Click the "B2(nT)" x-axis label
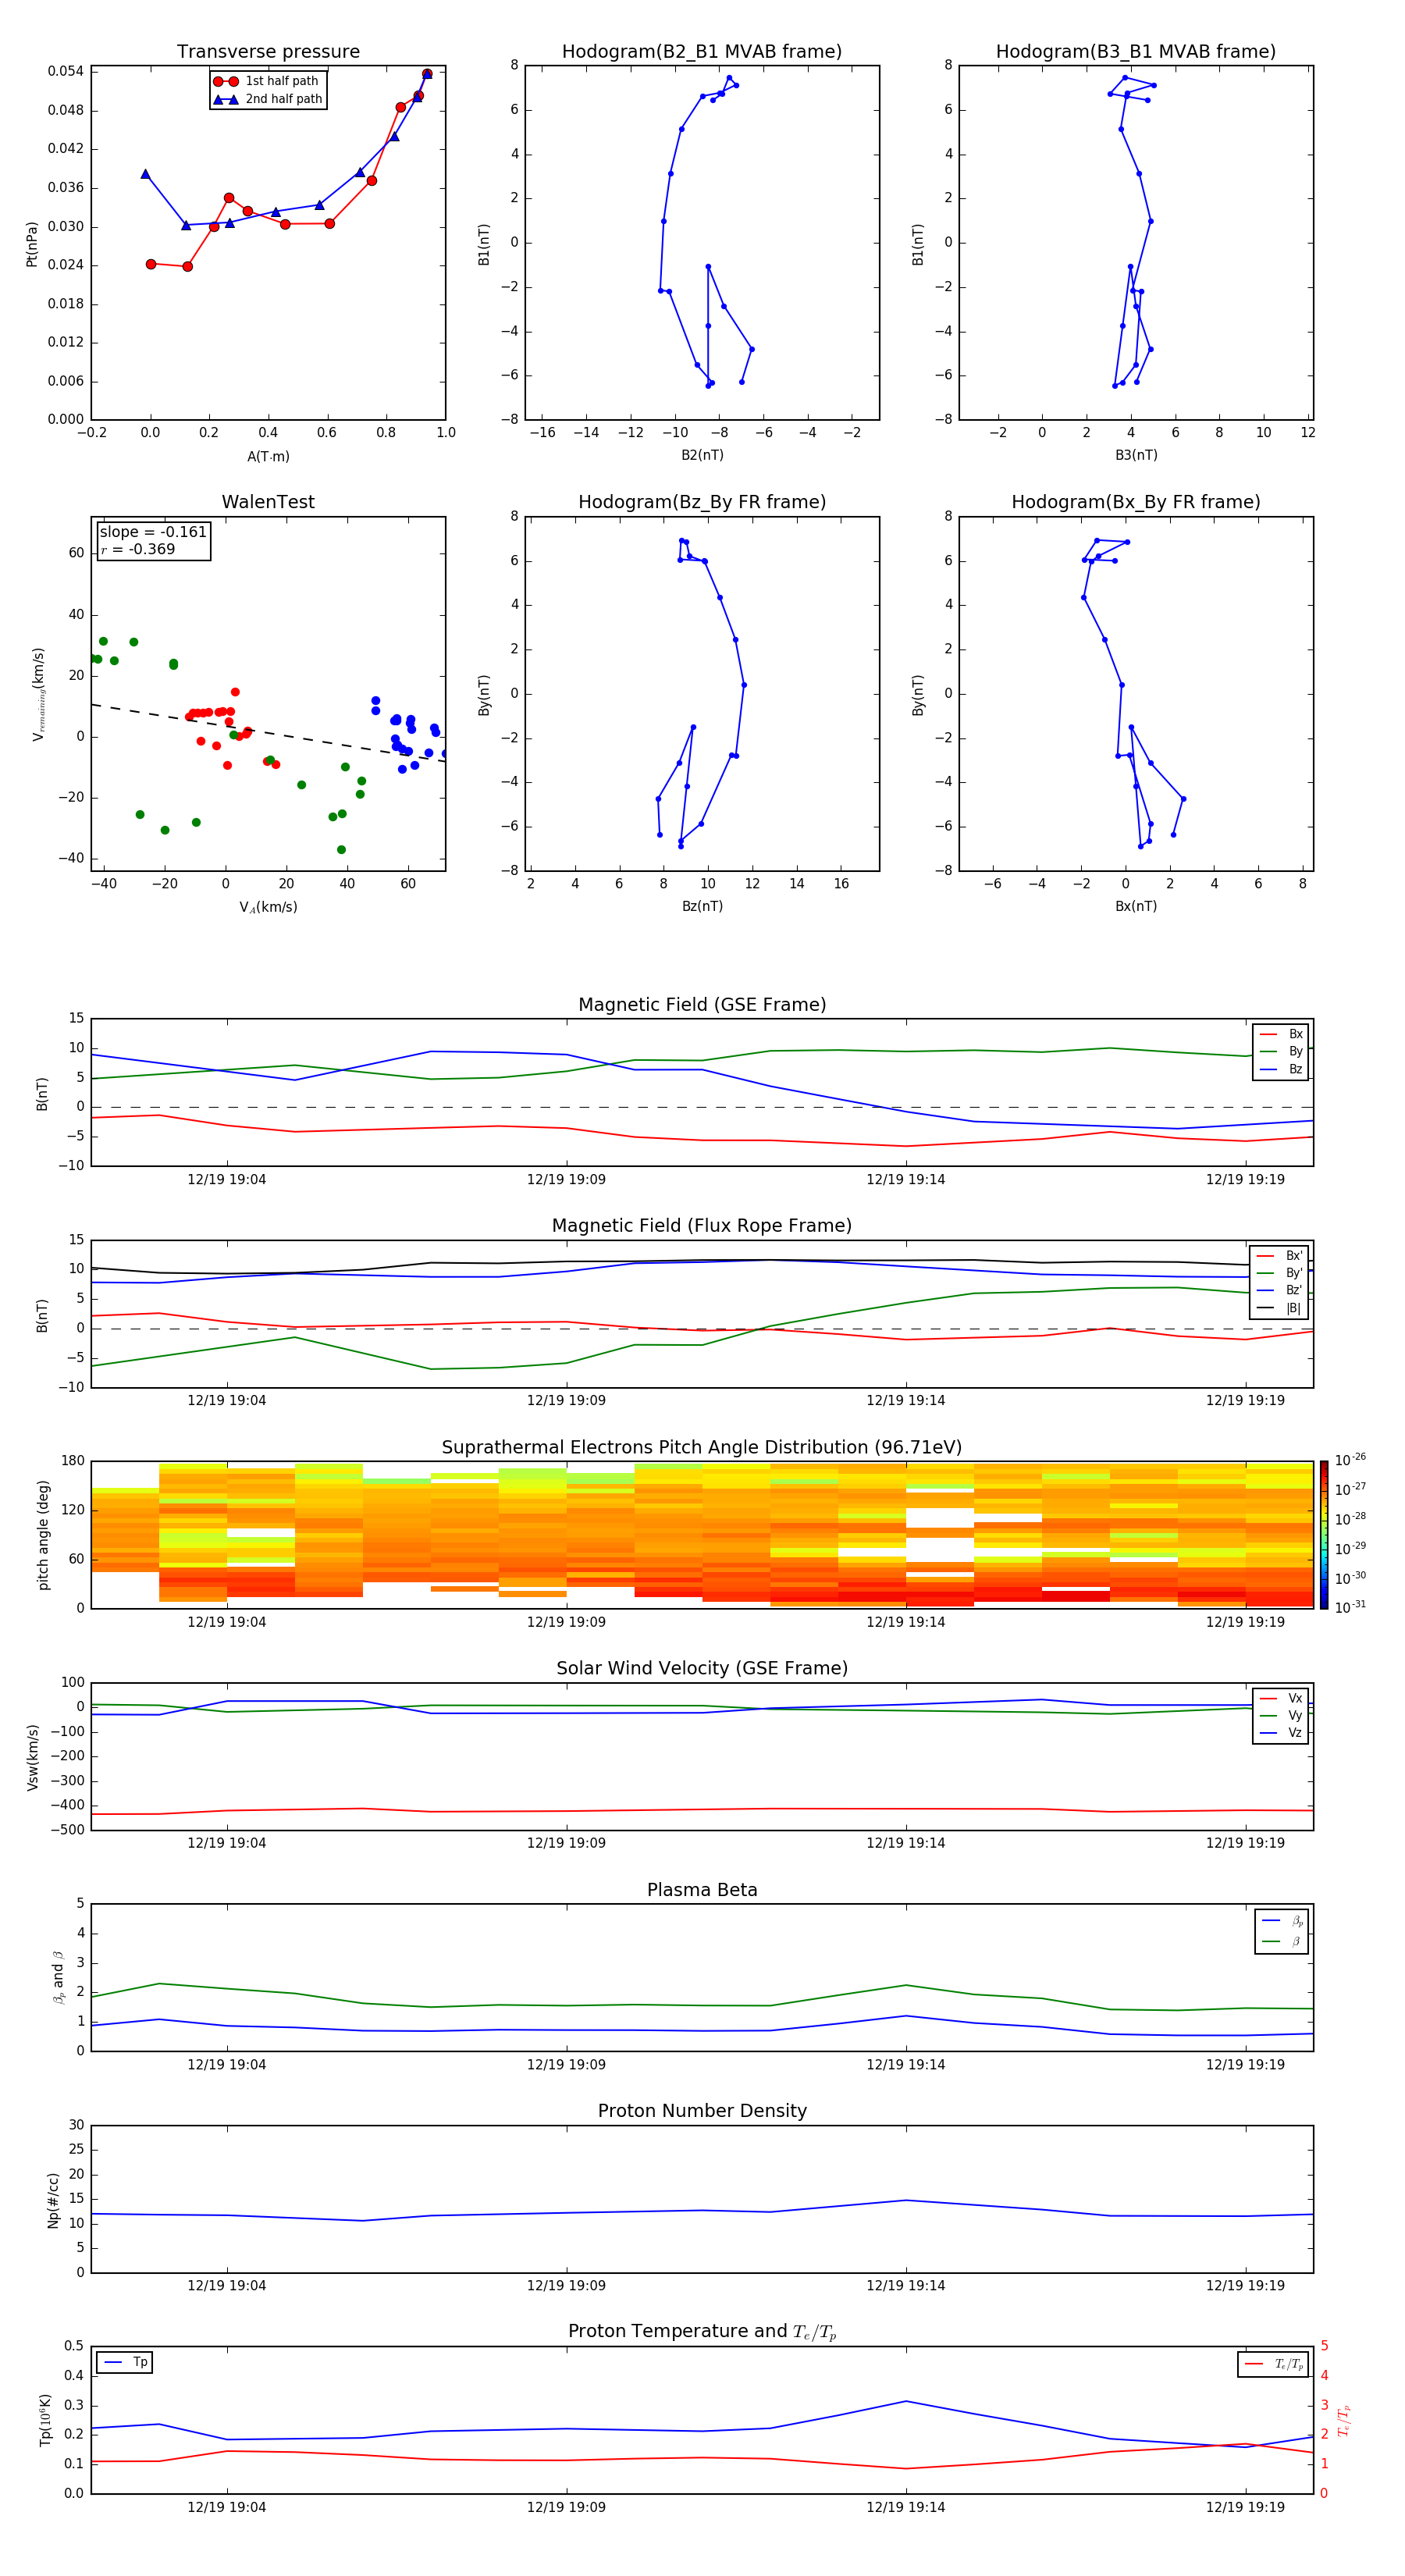Screen dimensions: 1405x2576 coord(702,455)
